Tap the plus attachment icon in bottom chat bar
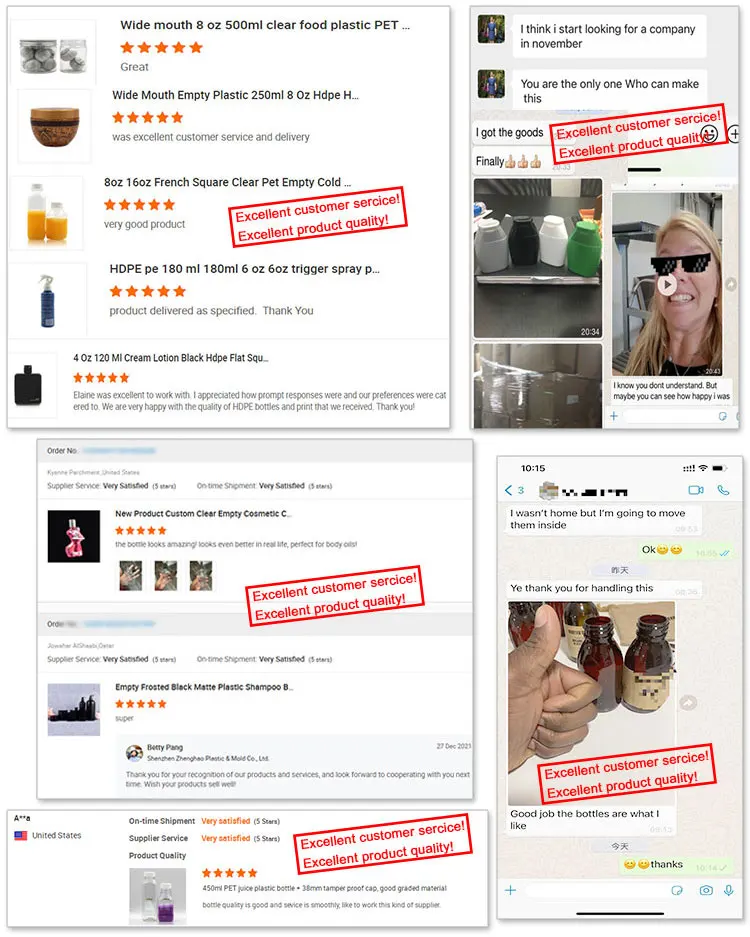 510,890
